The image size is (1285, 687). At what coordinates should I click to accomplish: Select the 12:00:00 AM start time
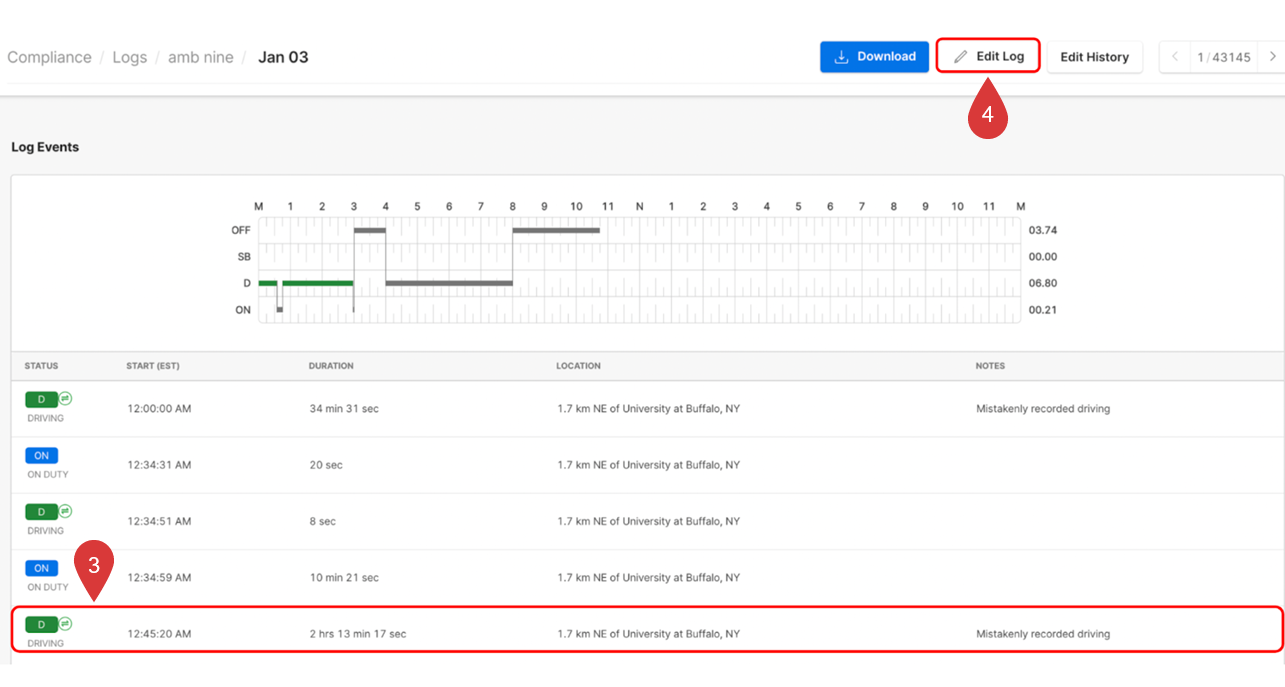tap(159, 409)
